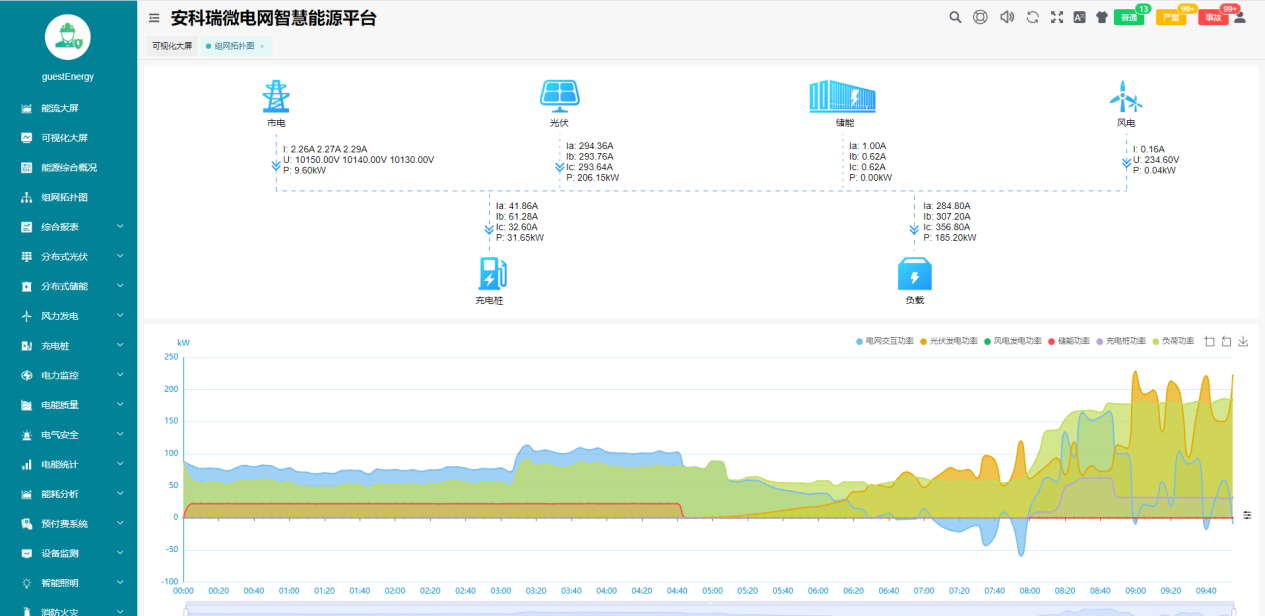
Task: Click the search magnifier icon in header
Action: (955, 17)
